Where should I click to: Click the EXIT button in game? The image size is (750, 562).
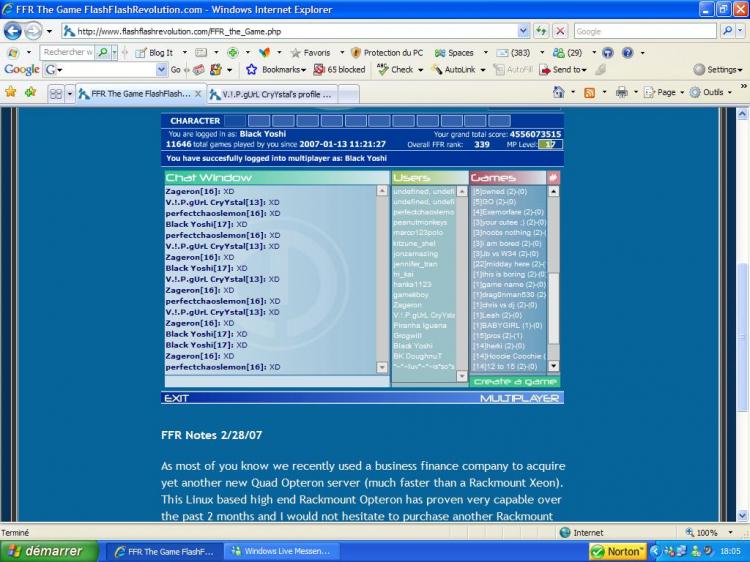(x=177, y=398)
